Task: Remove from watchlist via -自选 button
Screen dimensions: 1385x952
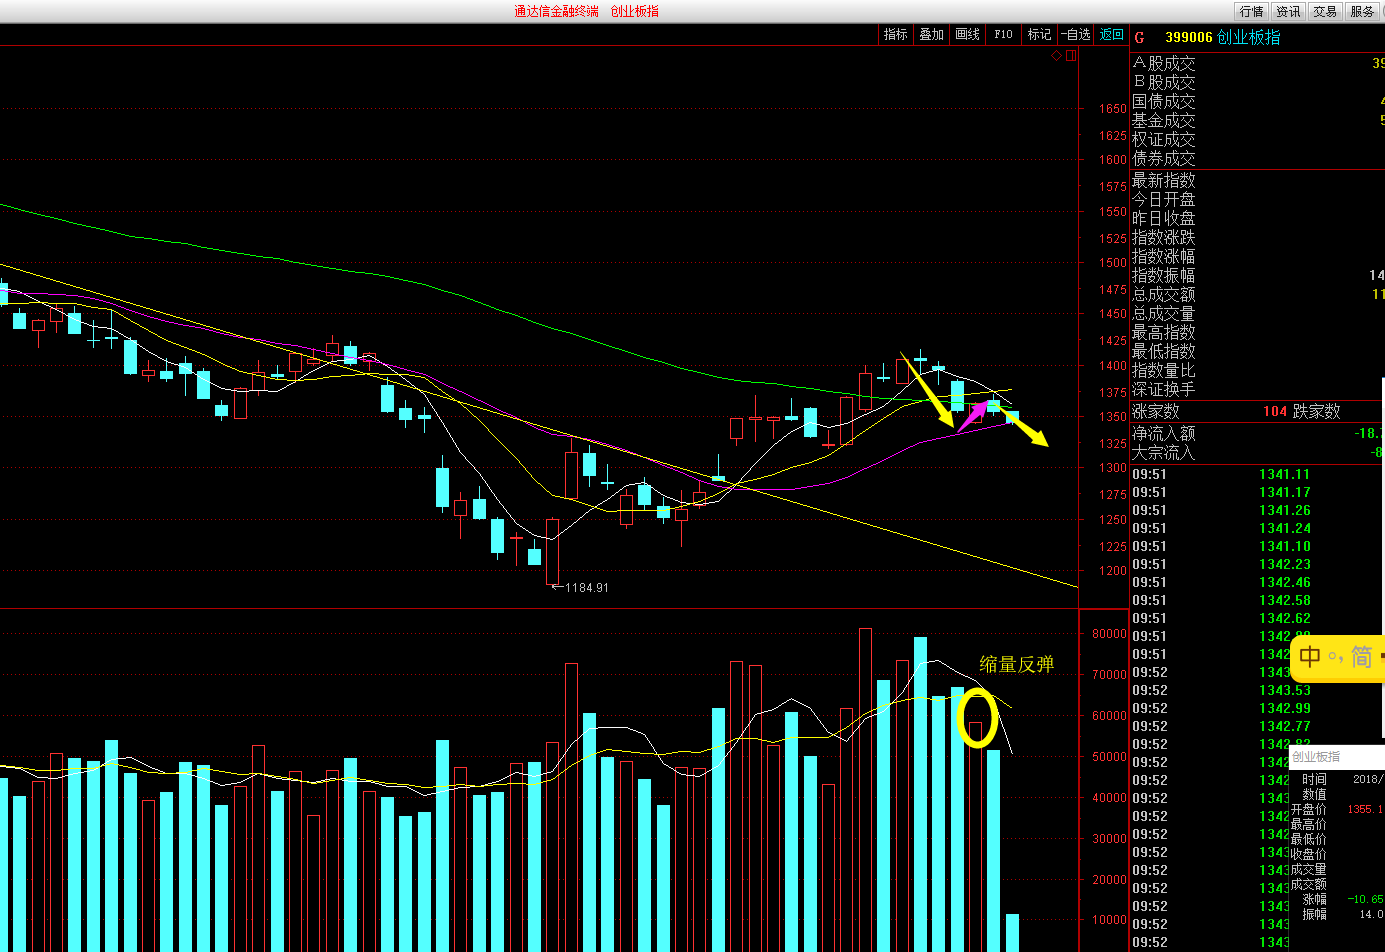Action: coord(1076,34)
